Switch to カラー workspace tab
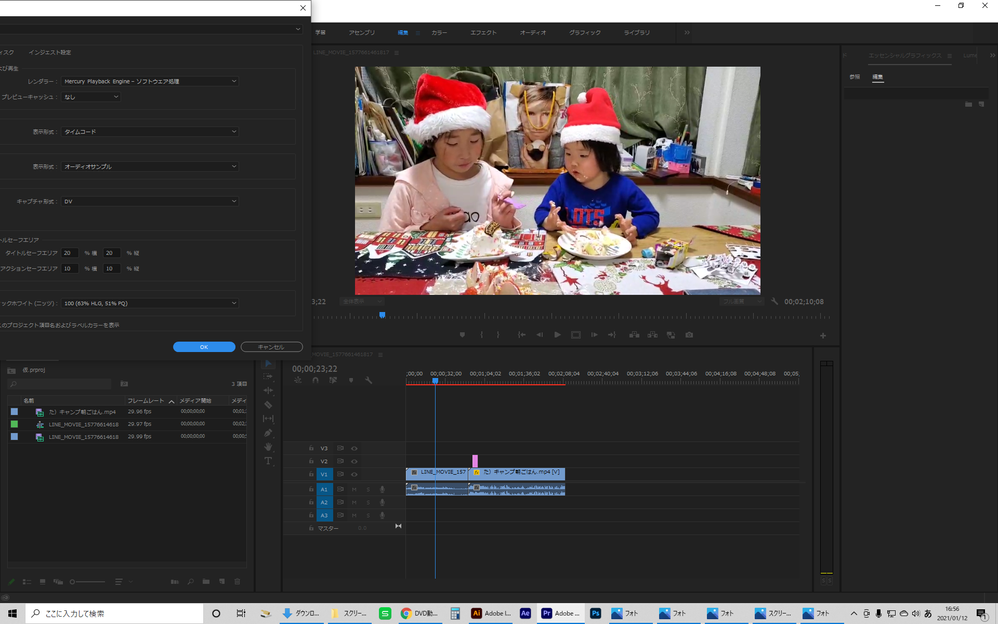Screen dimensions: 998x624 439,32
